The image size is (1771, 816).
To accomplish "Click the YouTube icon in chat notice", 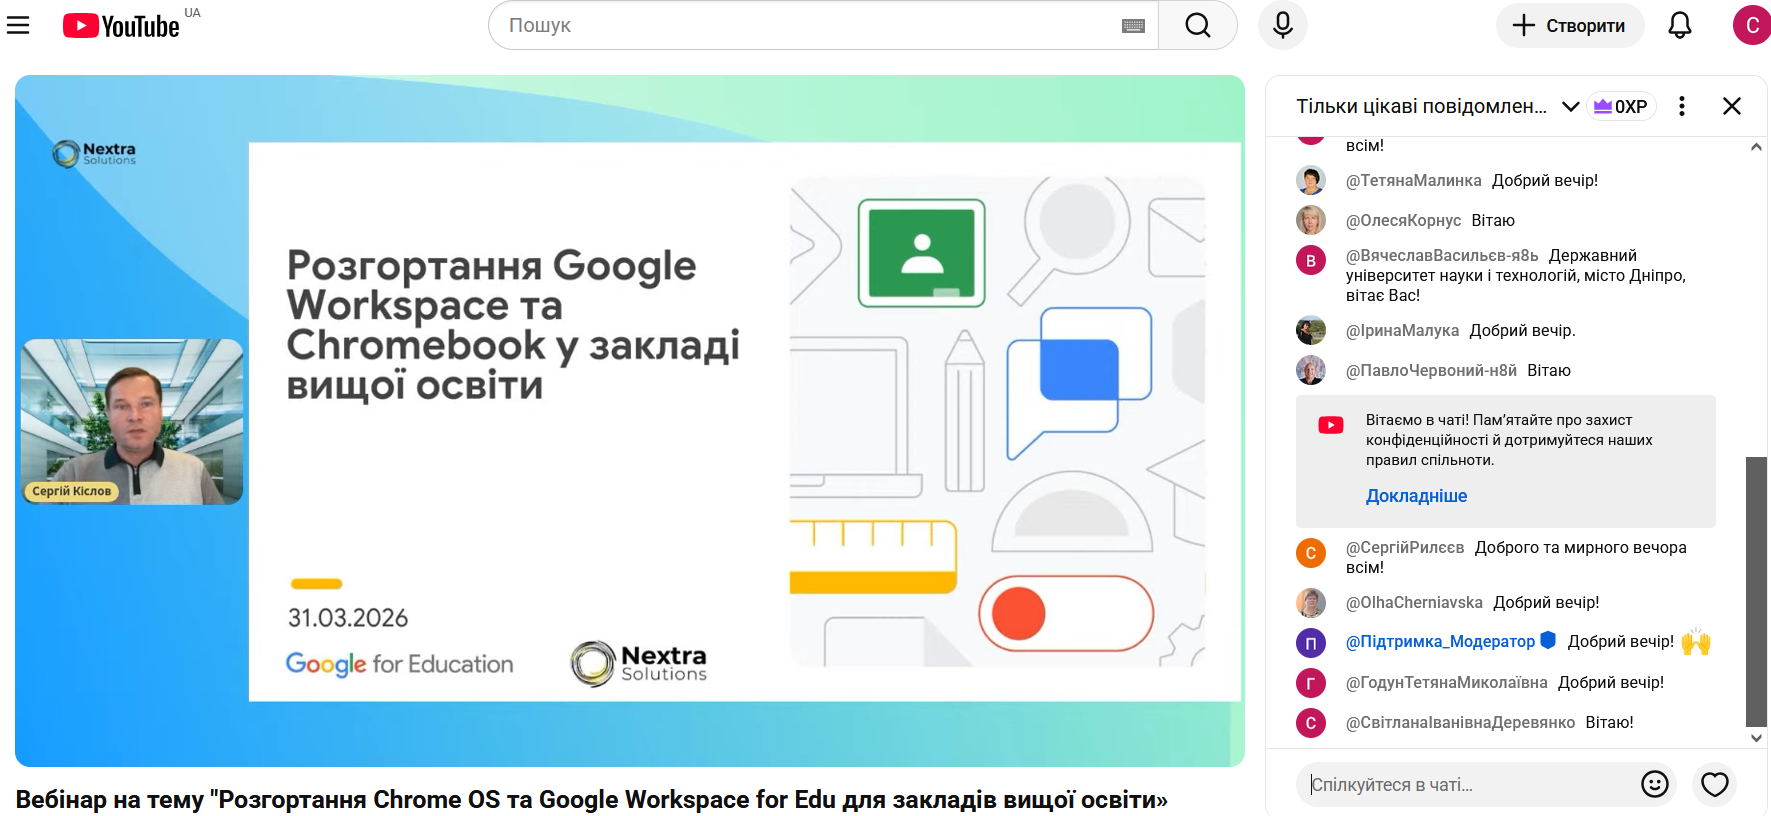I will [1331, 425].
